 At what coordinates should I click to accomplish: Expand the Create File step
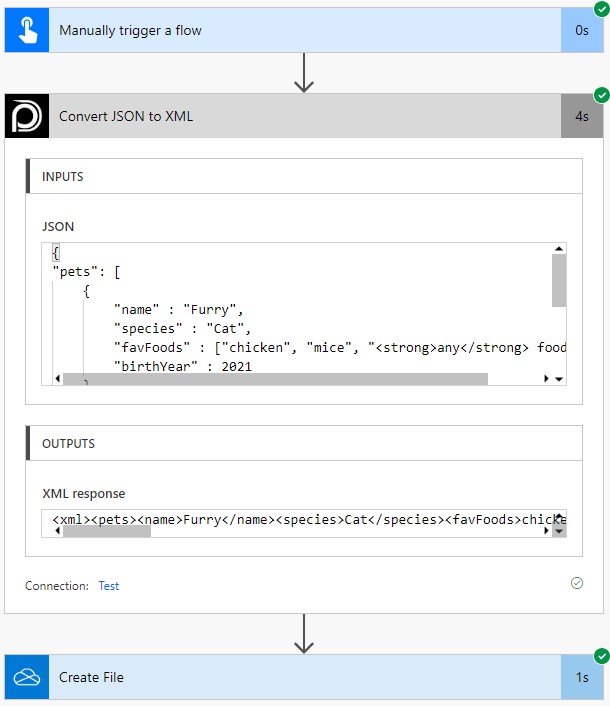pos(300,677)
